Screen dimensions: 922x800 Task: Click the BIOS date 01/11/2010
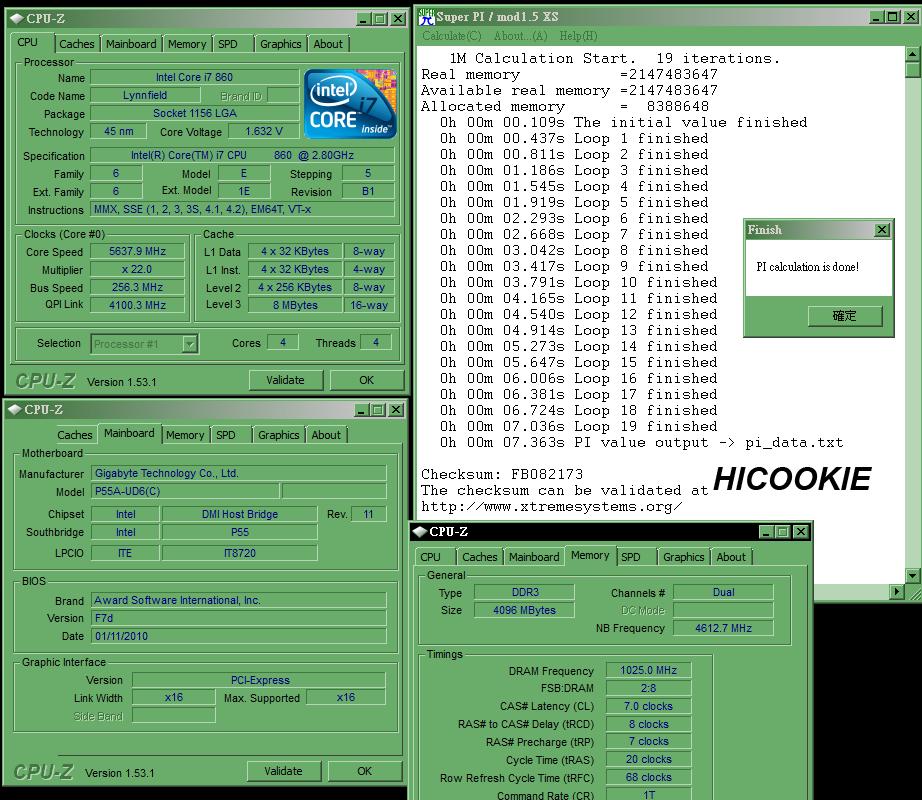pos(239,636)
